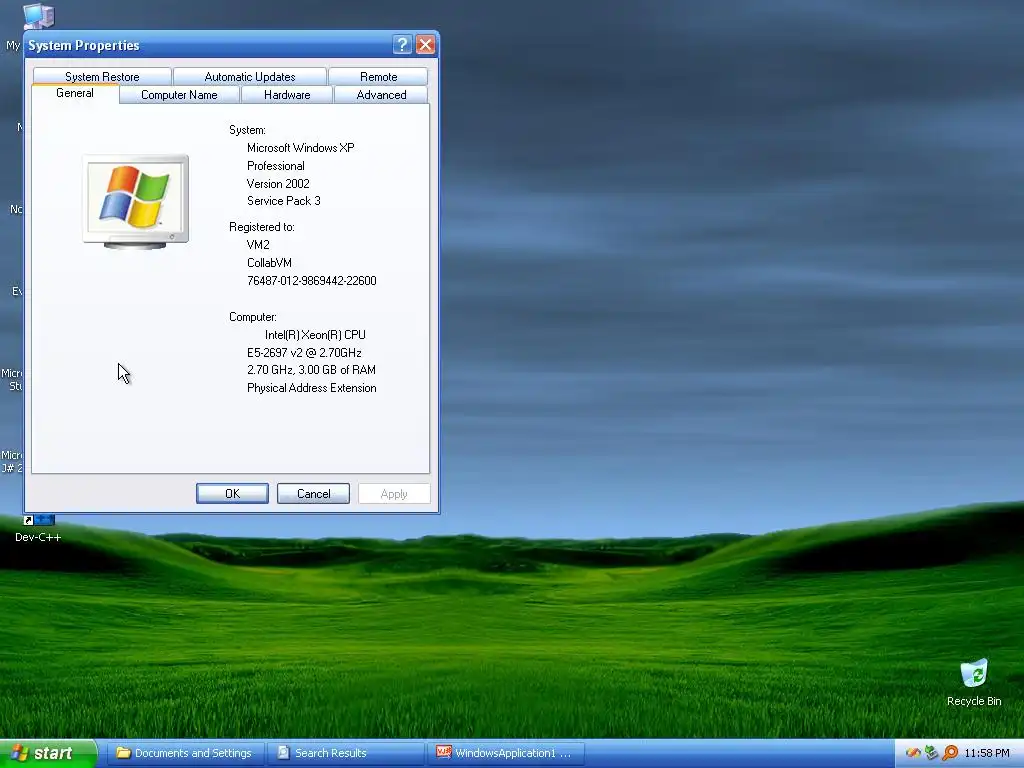Open the Start menu
The image size is (1024, 768).
coord(47,753)
